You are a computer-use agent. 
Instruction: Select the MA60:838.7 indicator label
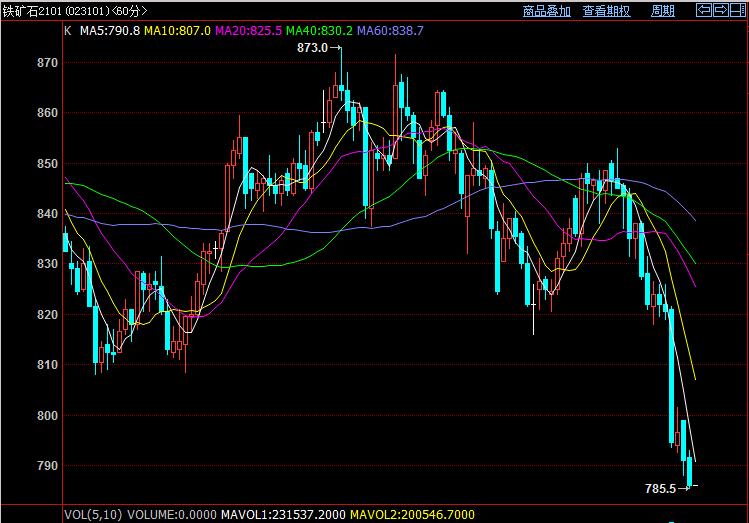390,31
